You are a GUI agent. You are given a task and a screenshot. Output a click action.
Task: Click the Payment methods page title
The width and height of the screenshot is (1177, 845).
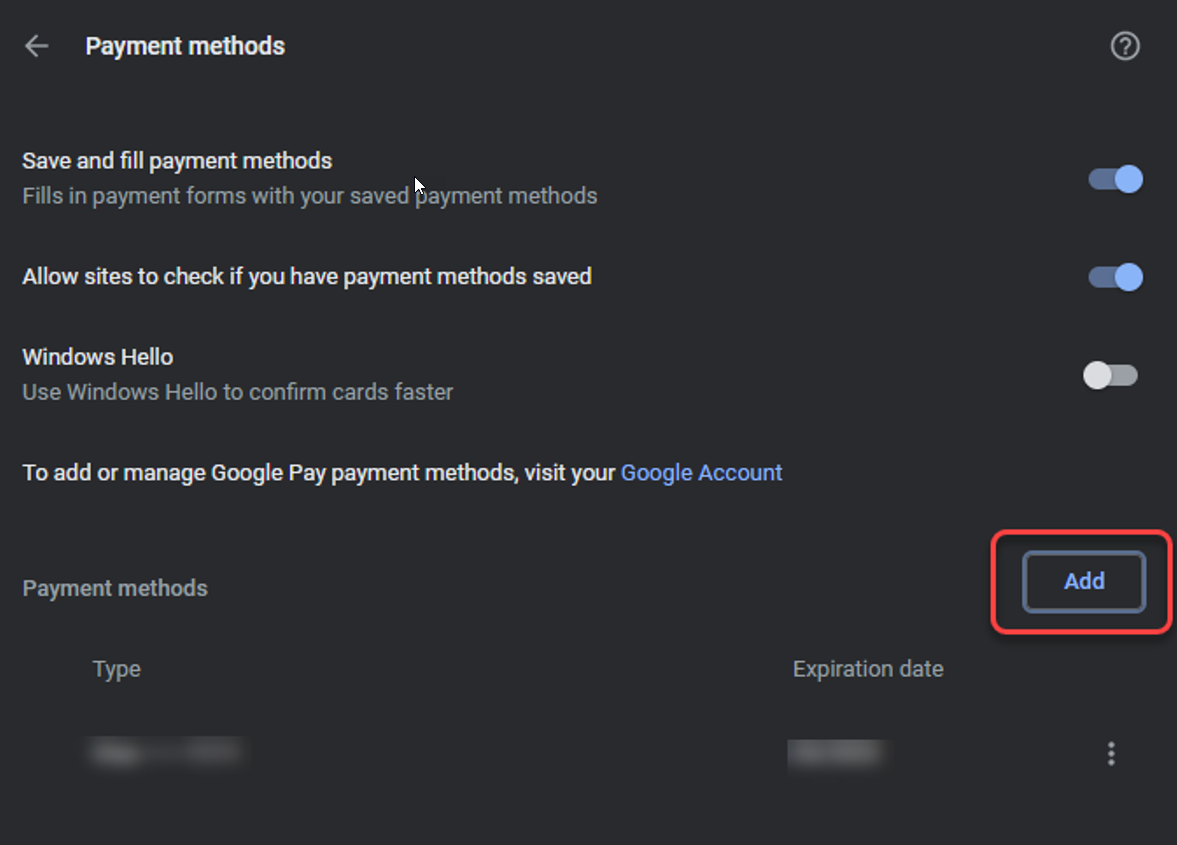click(x=185, y=46)
